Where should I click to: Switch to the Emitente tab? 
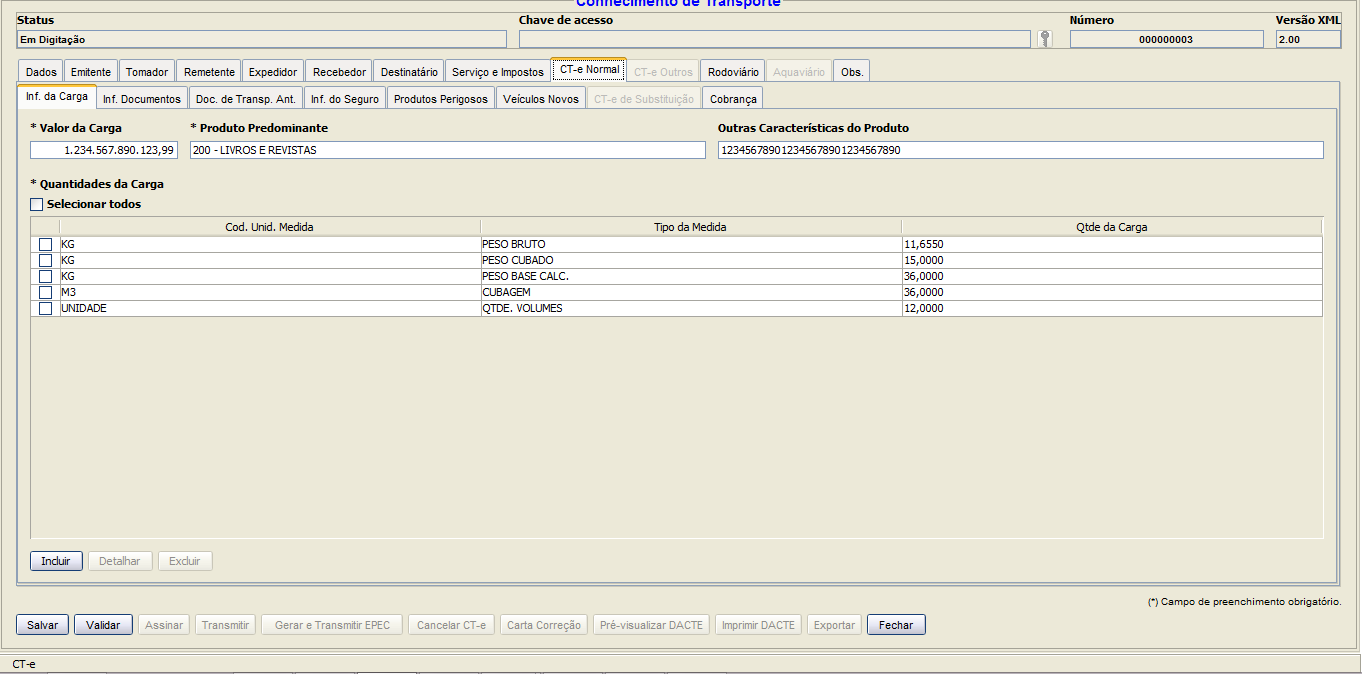[x=91, y=72]
